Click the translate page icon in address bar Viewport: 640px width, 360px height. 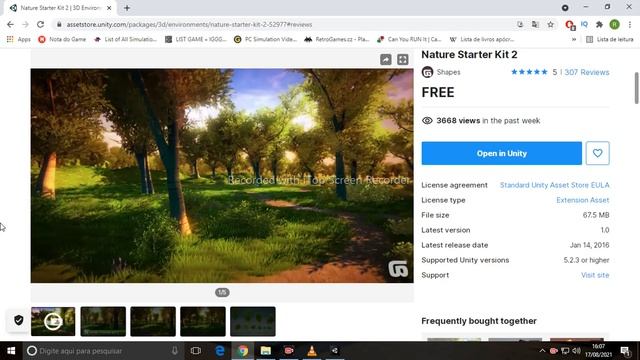pos(535,24)
